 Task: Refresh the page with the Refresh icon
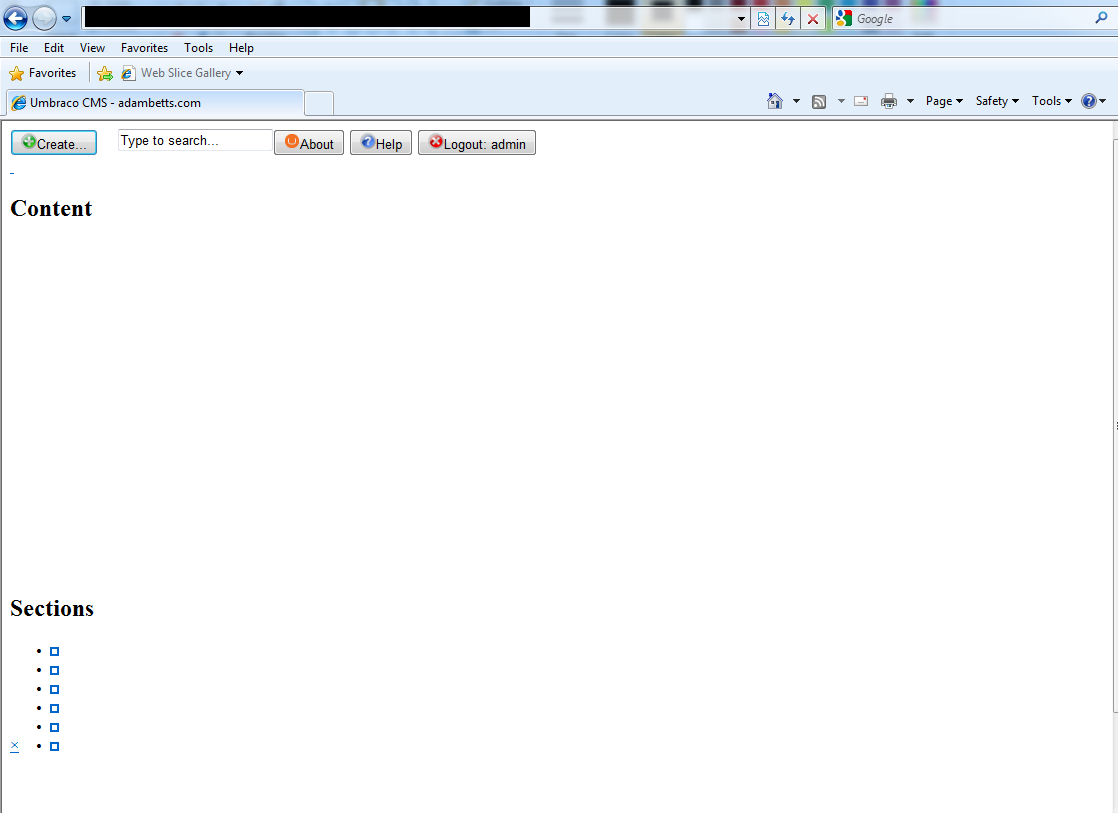click(788, 19)
